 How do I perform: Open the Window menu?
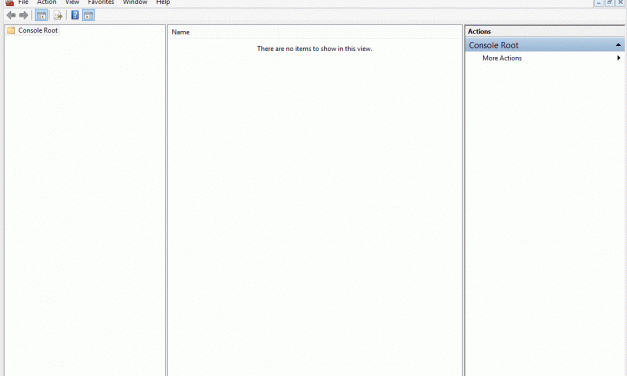(x=135, y=2)
